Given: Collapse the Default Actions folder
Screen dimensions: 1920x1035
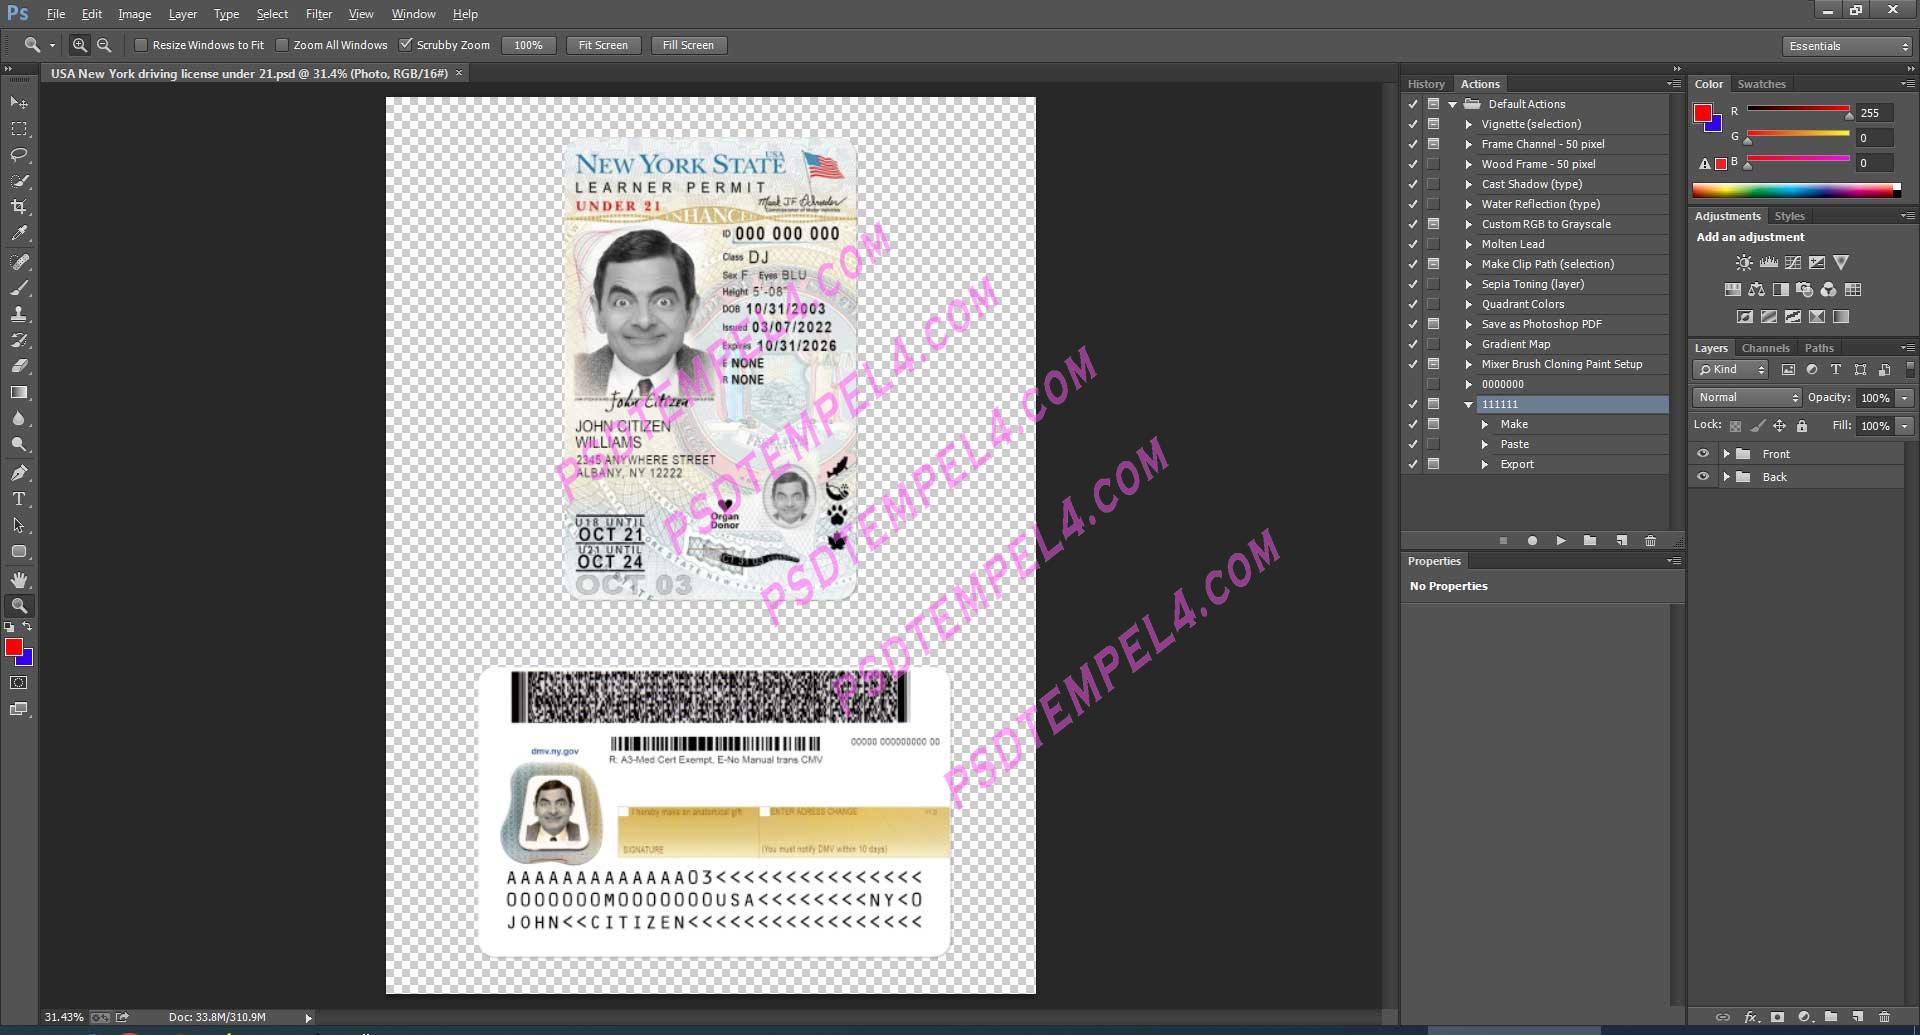Looking at the screenshot, I should pyautogui.click(x=1452, y=104).
